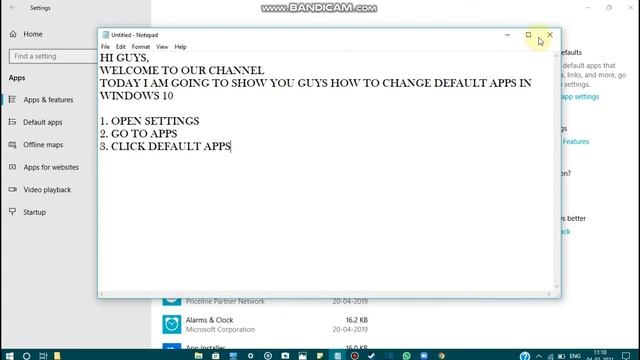Go back in the Settings window
The width and height of the screenshot is (640, 360).
12,8
